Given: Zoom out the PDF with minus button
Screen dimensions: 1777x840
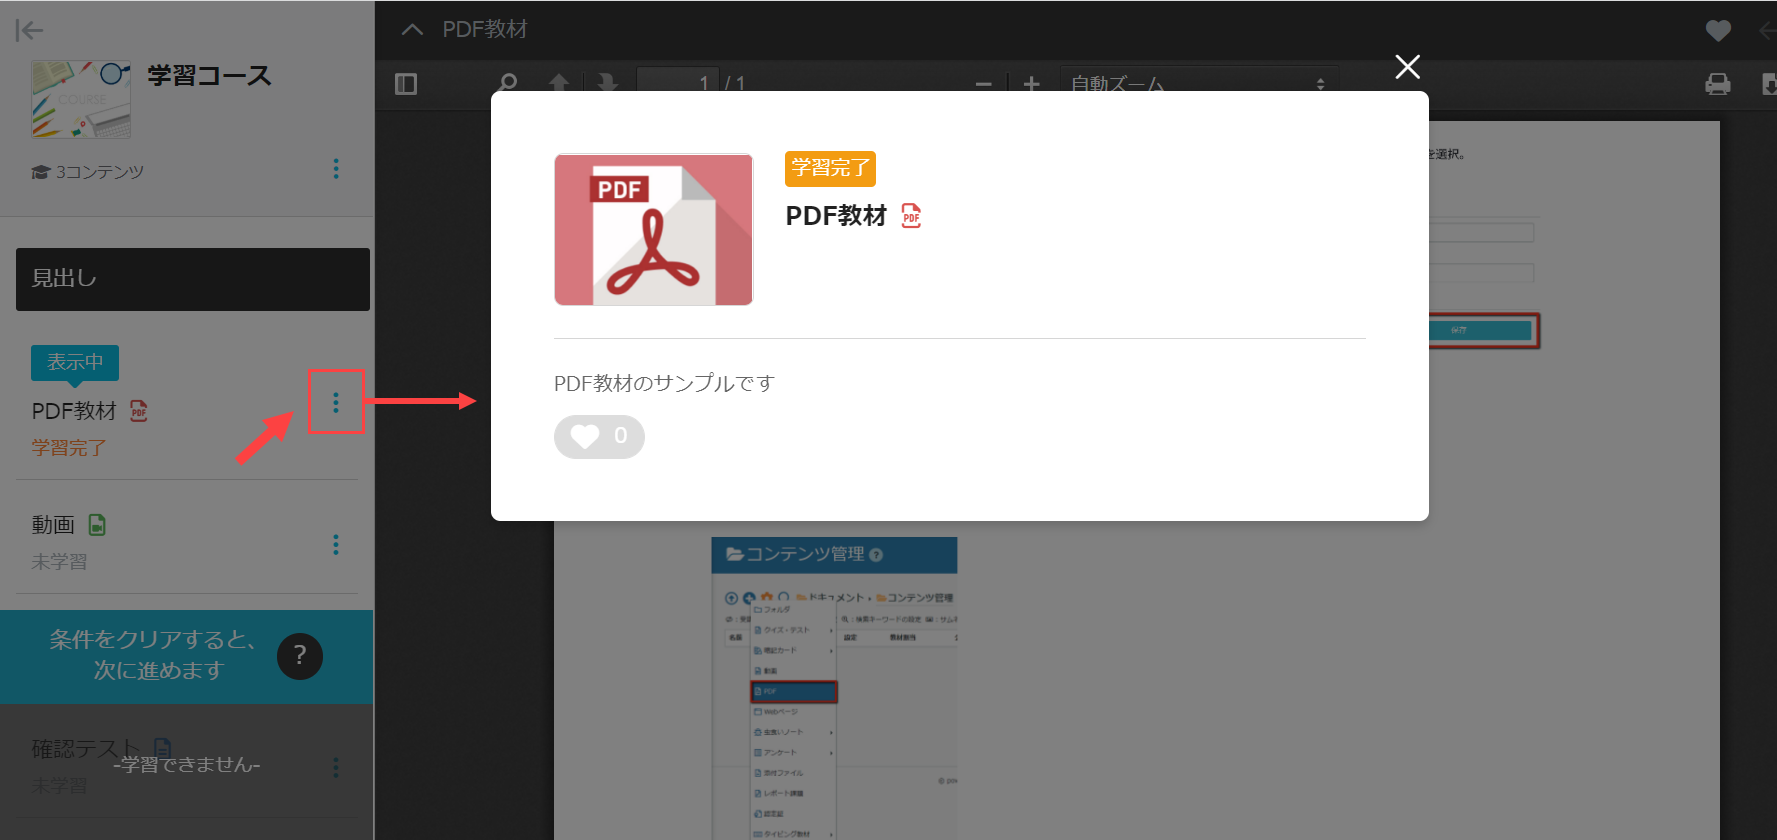Looking at the screenshot, I should point(984,84).
